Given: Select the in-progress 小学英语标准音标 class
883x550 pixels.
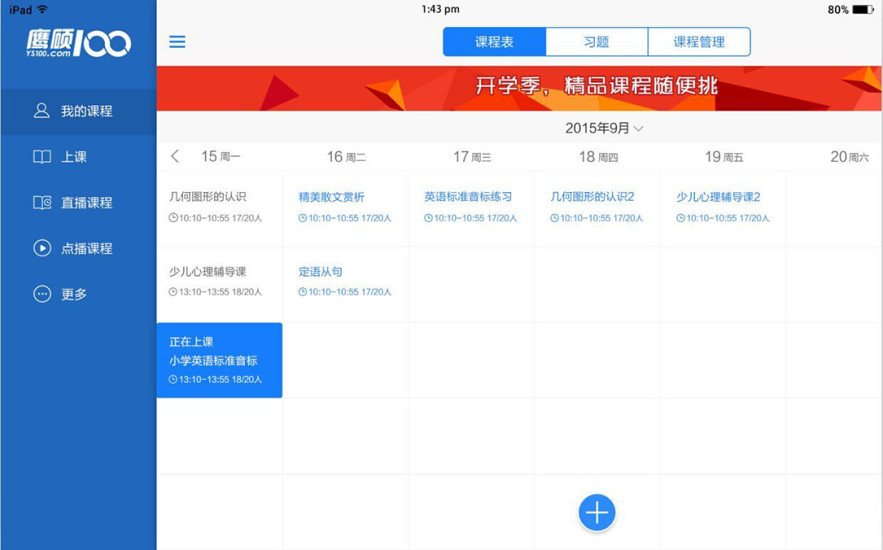Looking at the screenshot, I should [219, 360].
